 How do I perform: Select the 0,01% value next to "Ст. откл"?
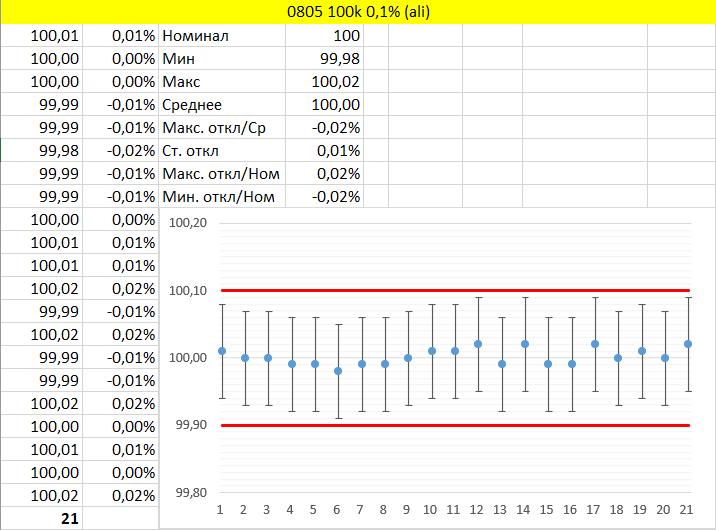324,151
